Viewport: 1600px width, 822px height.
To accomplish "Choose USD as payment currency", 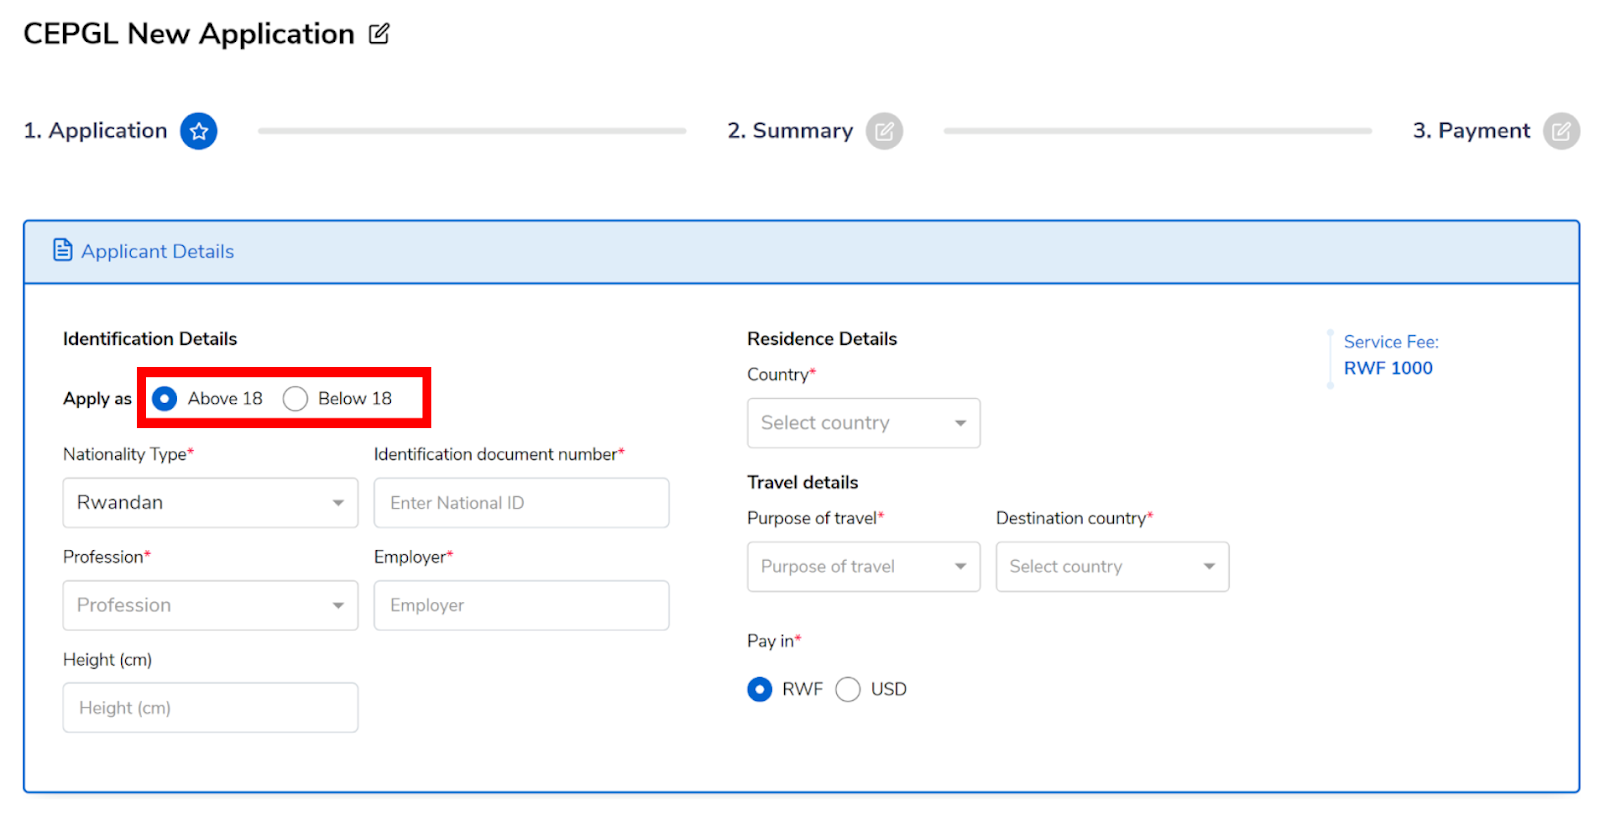I will coord(848,689).
